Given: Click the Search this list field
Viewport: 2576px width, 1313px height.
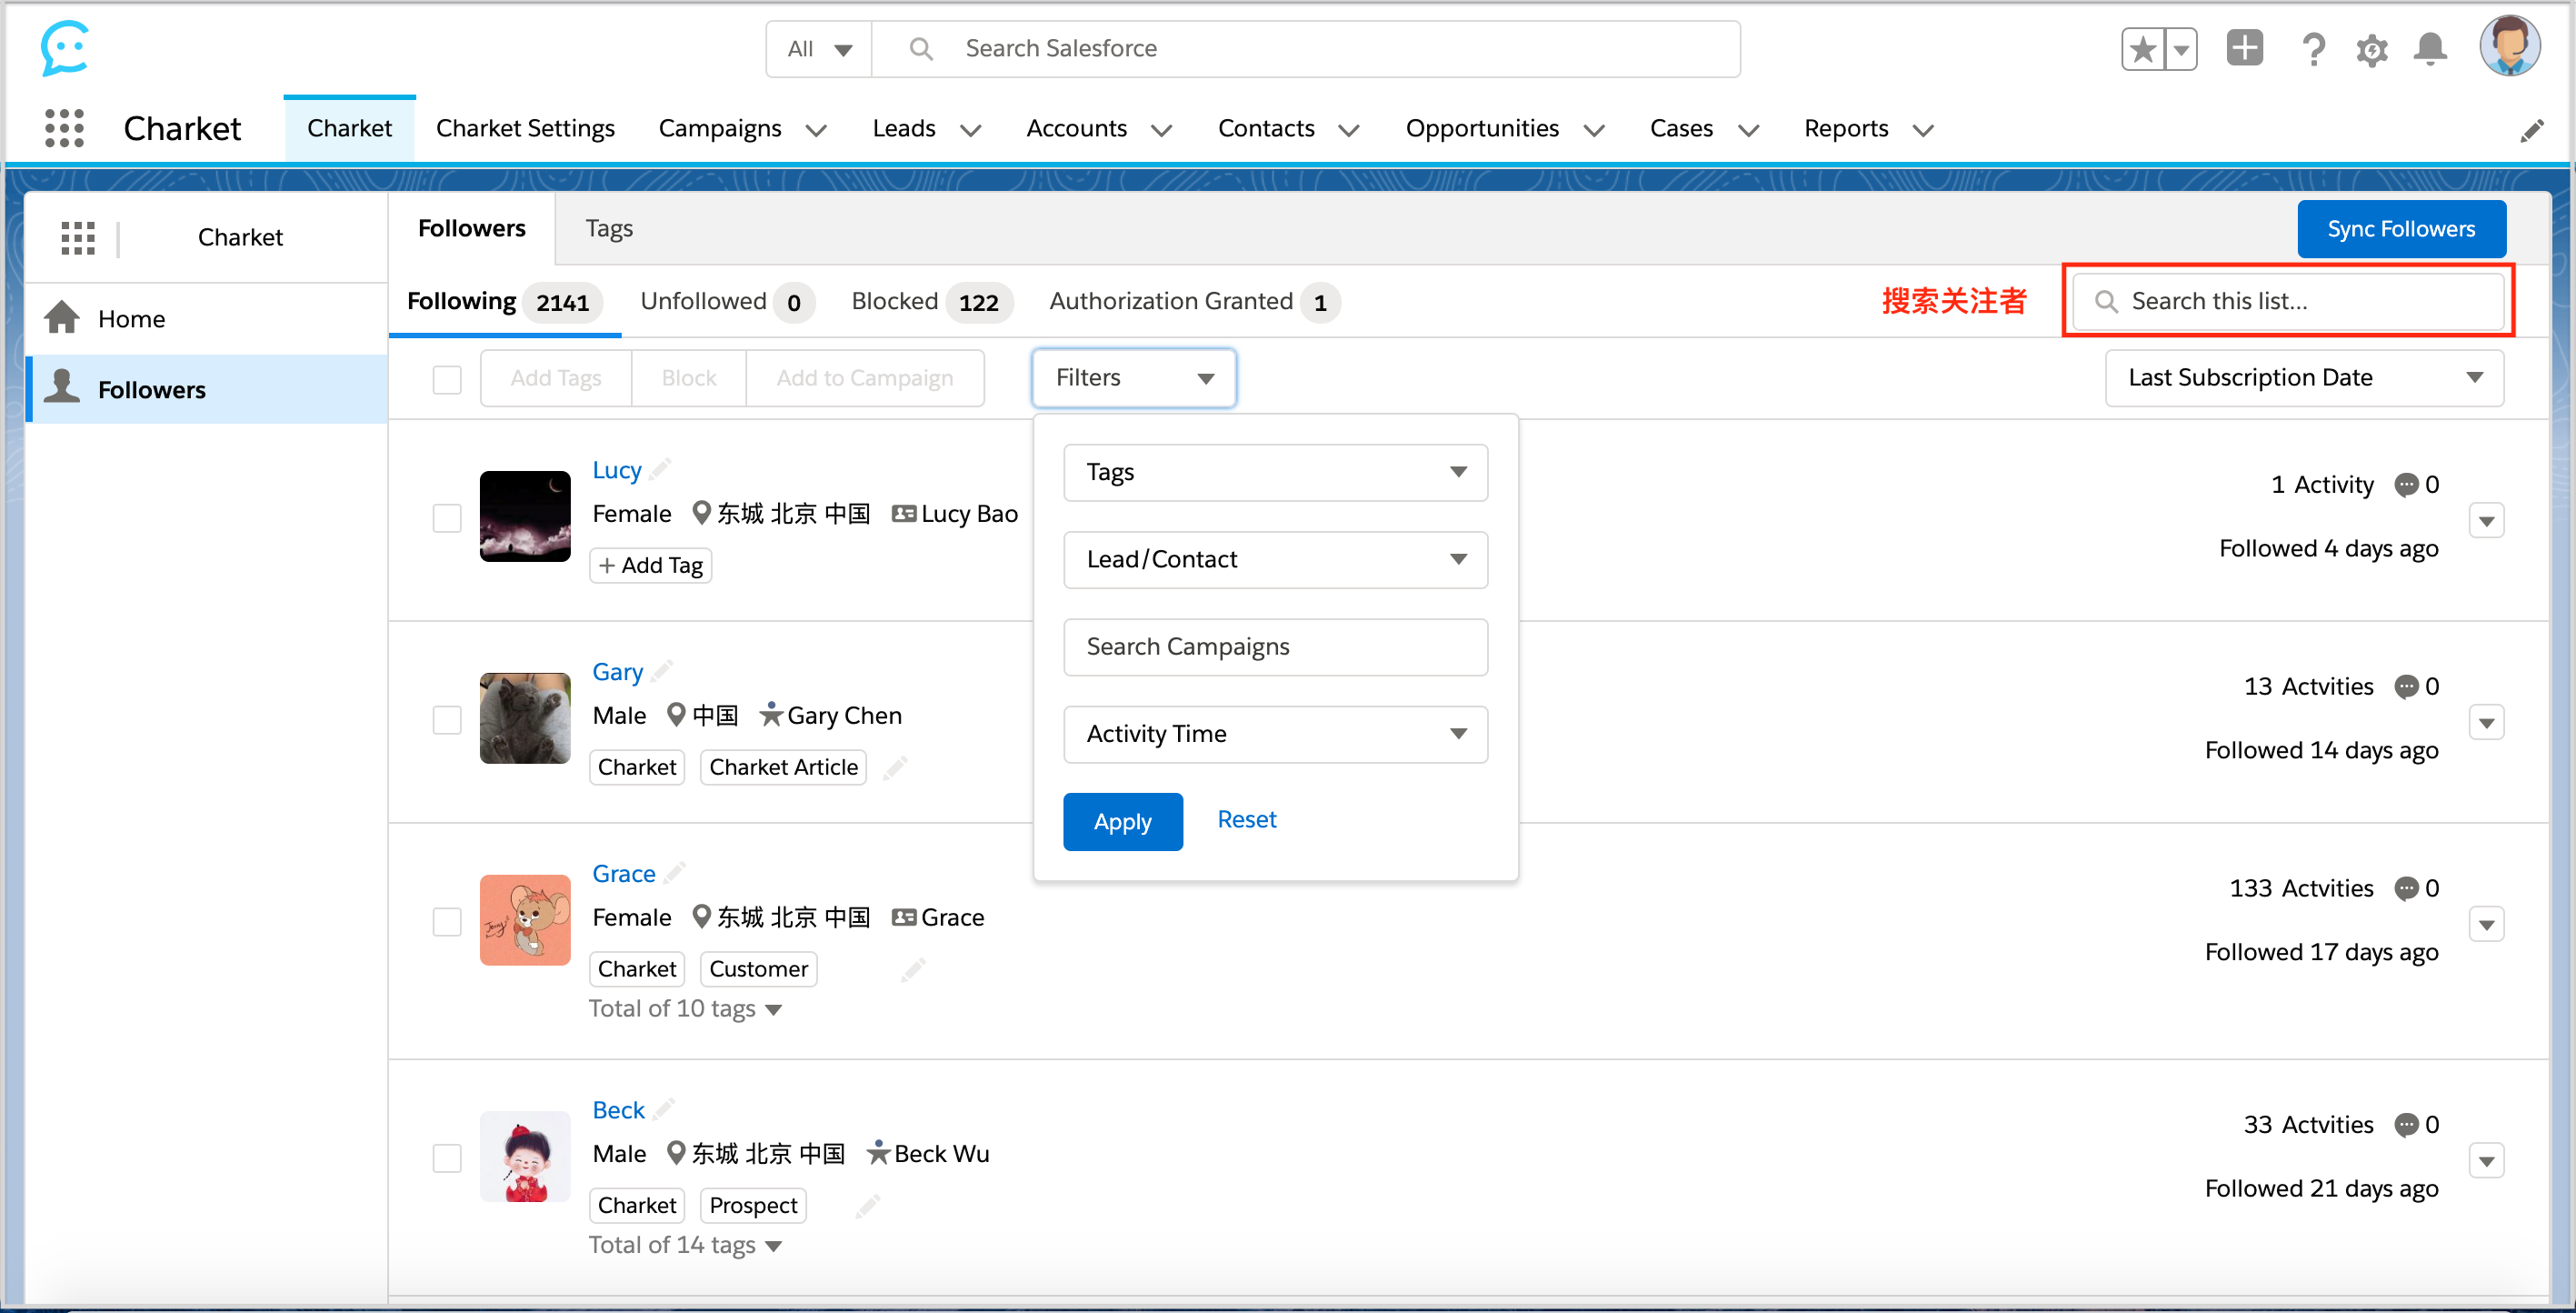Looking at the screenshot, I should click(x=2288, y=302).
